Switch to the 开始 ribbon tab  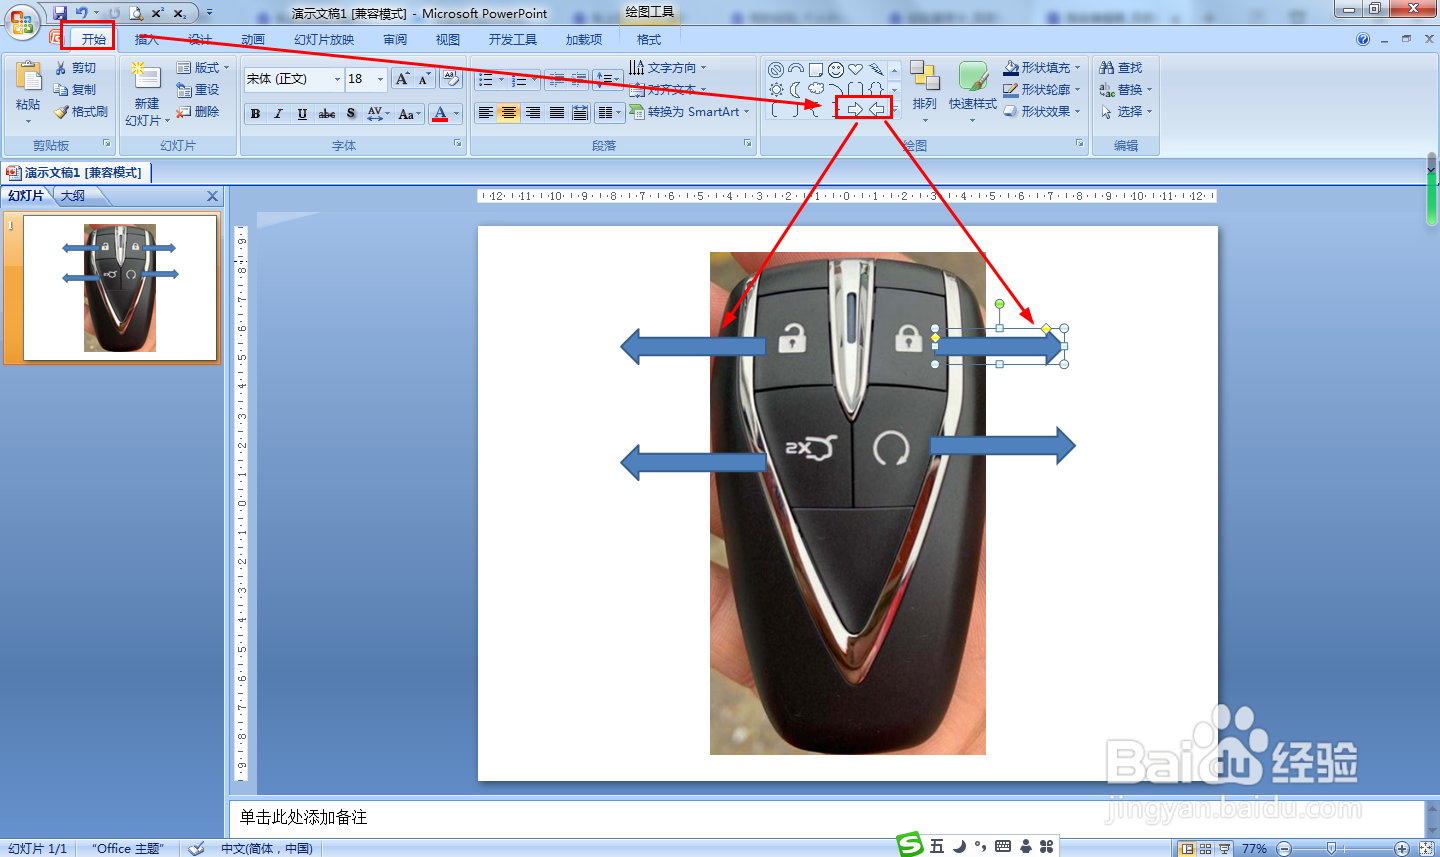tap(94, 39)
